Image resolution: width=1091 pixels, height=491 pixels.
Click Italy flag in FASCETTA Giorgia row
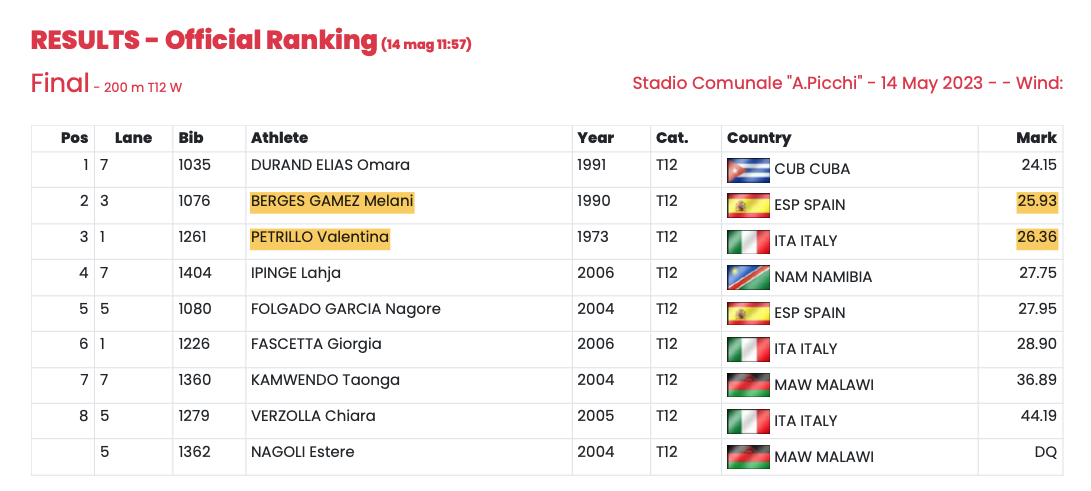(748, 350)
